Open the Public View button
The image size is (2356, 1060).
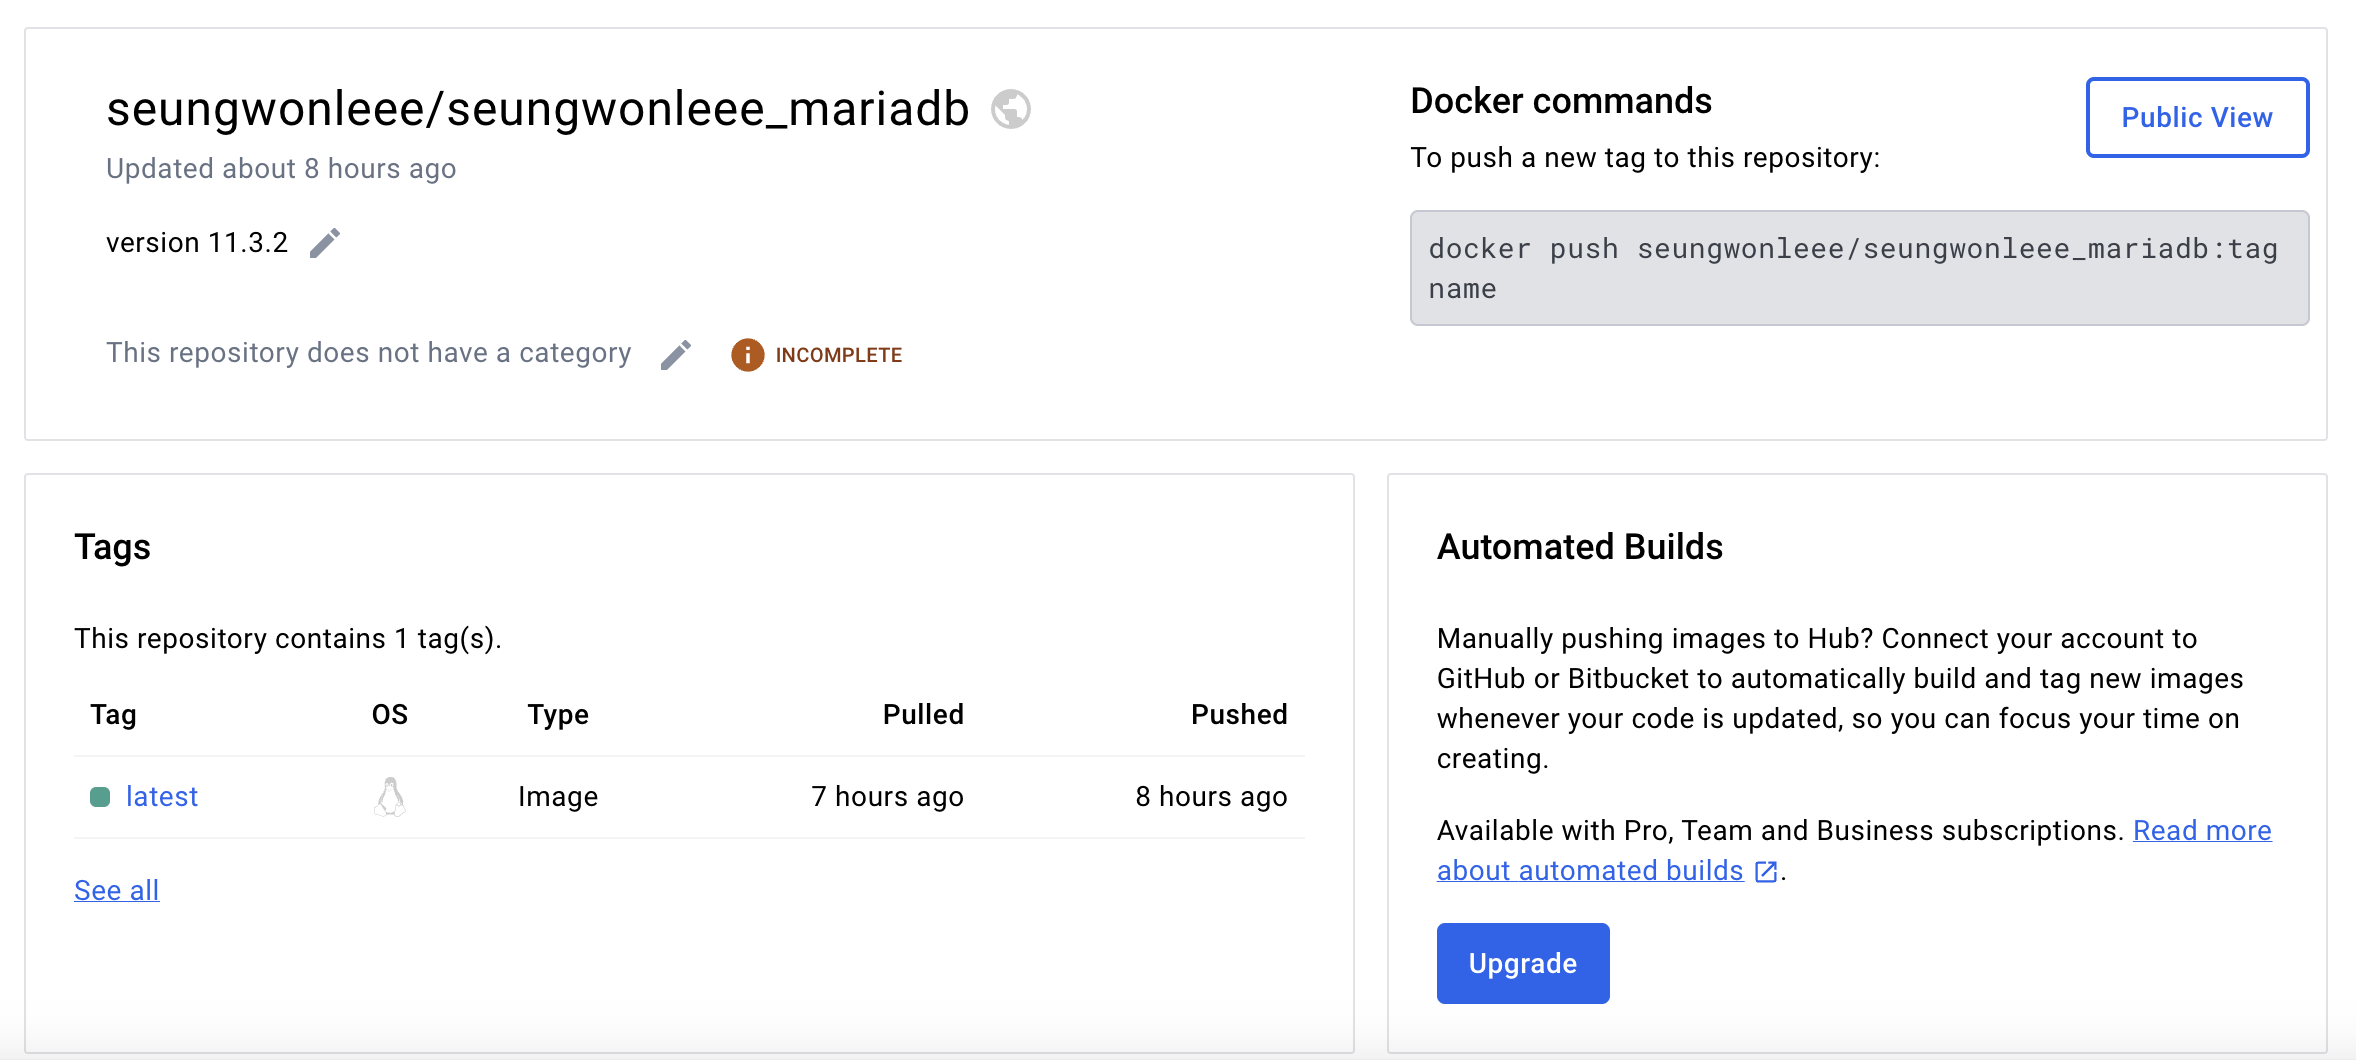tap(2197, 117)
